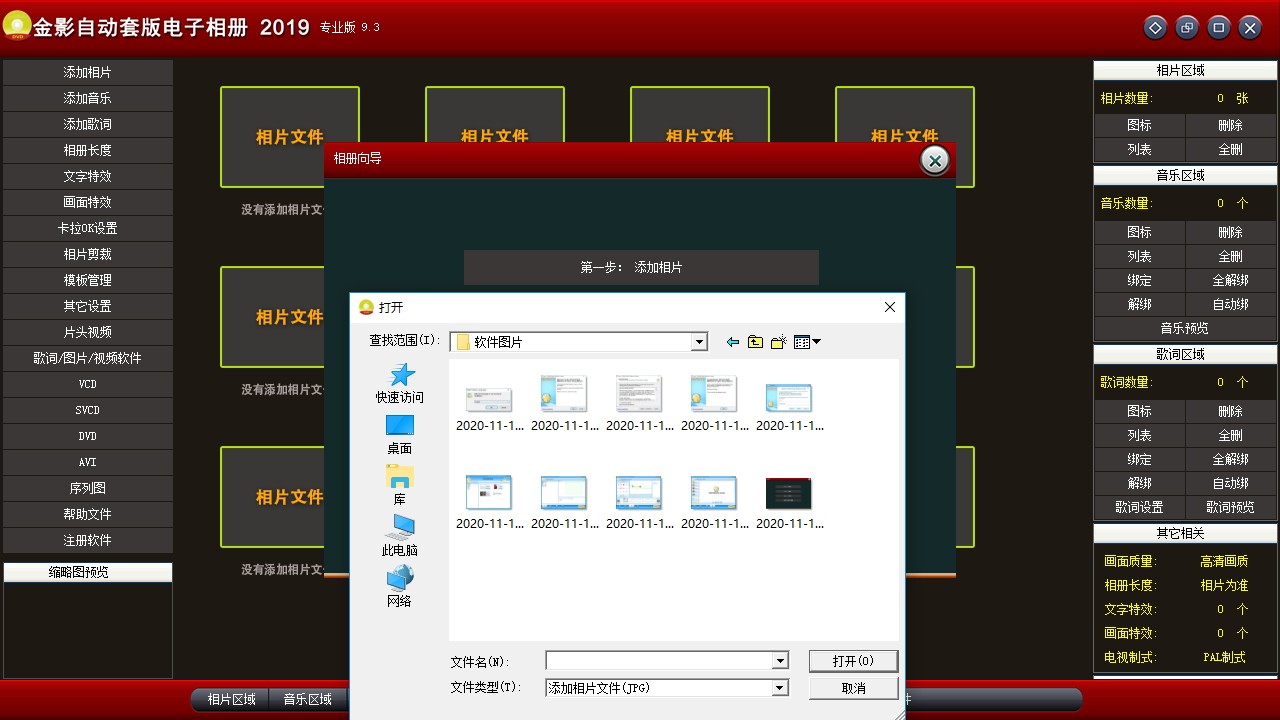Create a new folder in the Open dialog
Screen dimensions: 1280x720
pyautogui.click(x=779, y=342)
